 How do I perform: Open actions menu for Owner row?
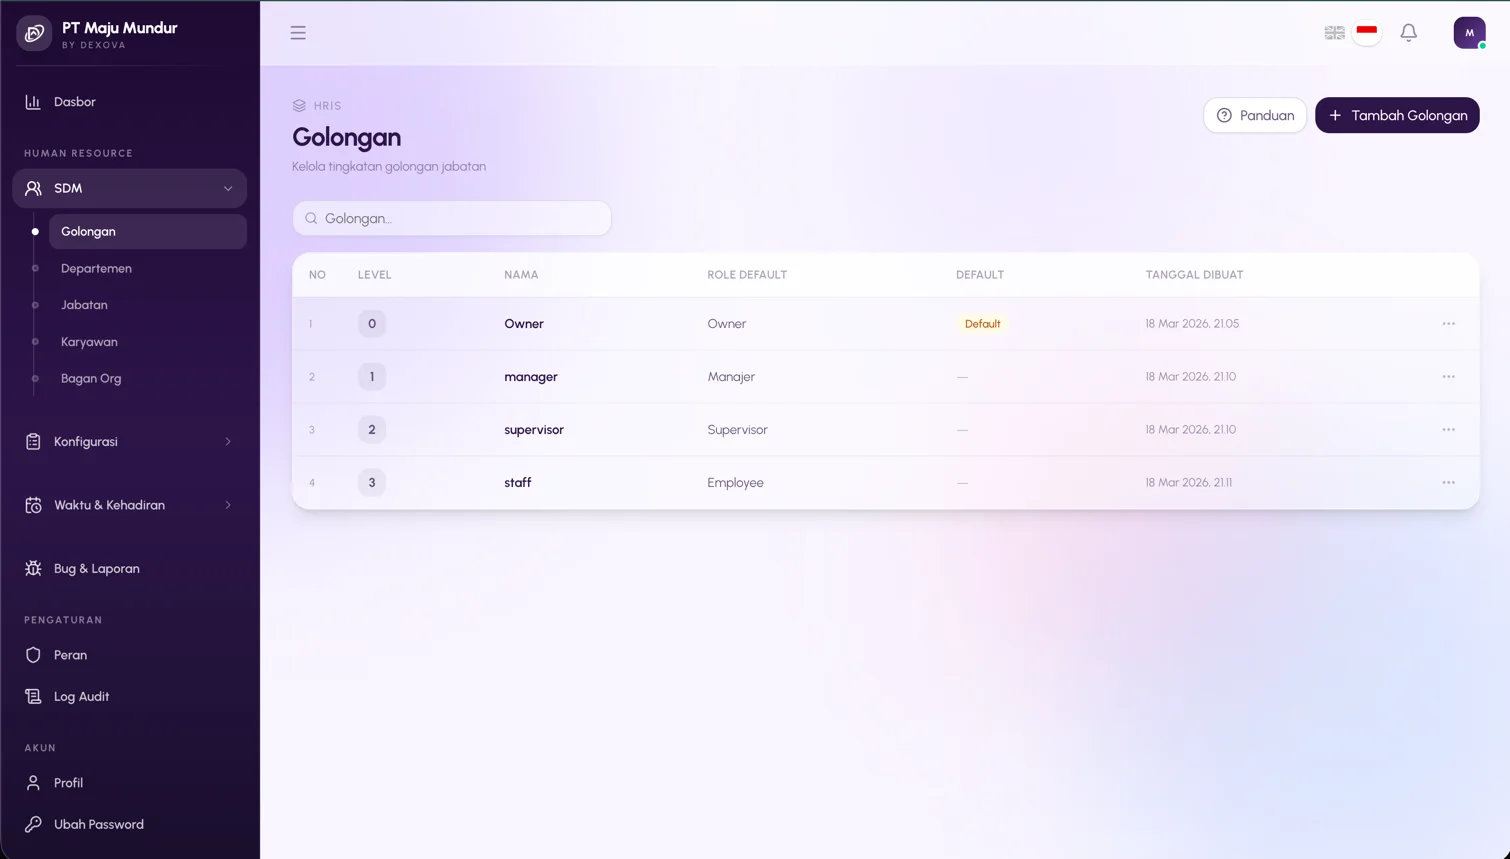coord(1448,324)
